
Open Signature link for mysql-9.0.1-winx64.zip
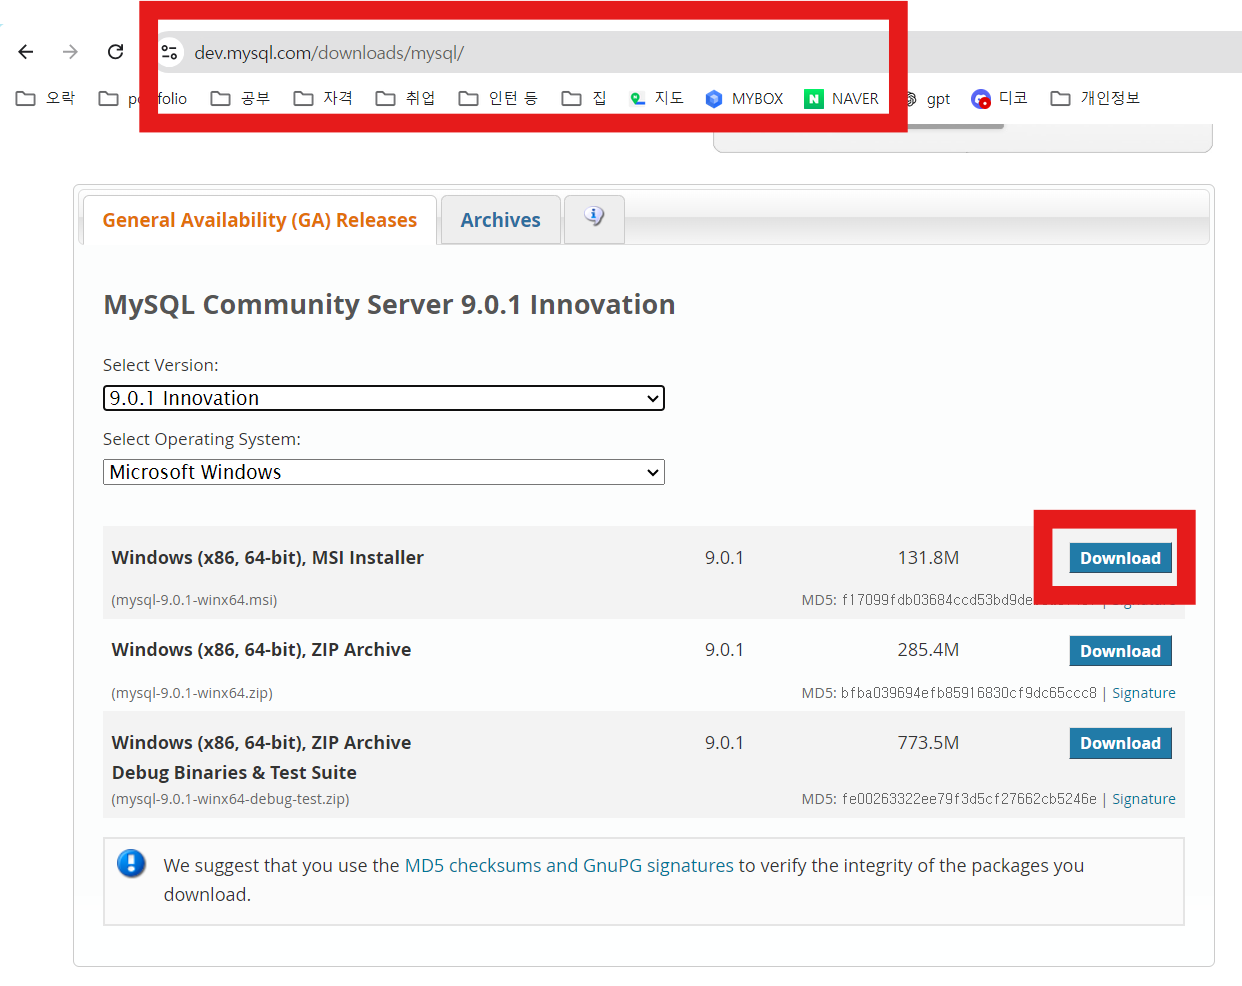coord(1144,693)
